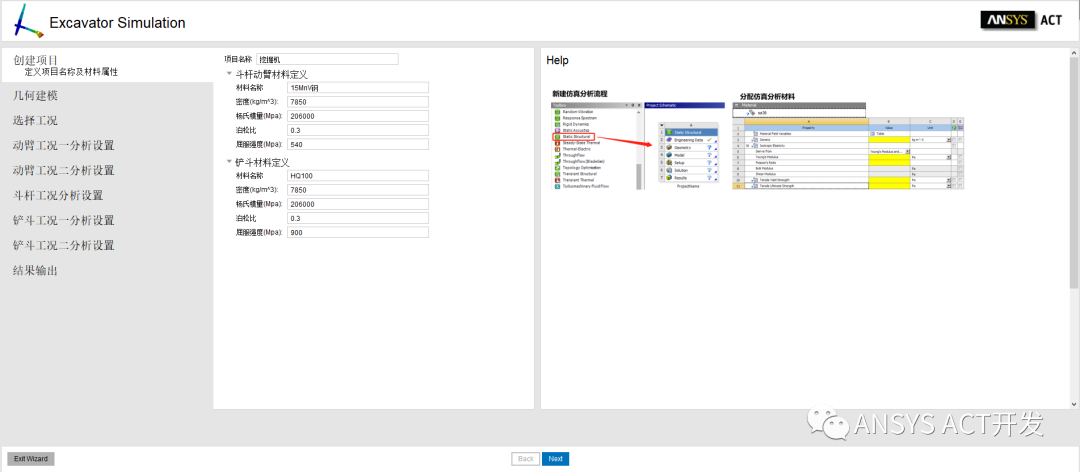The width and height of the screenshot is (1080, 472).
Task: Click the Help panel scrollbar thumb
Action: coord(1074,172)
